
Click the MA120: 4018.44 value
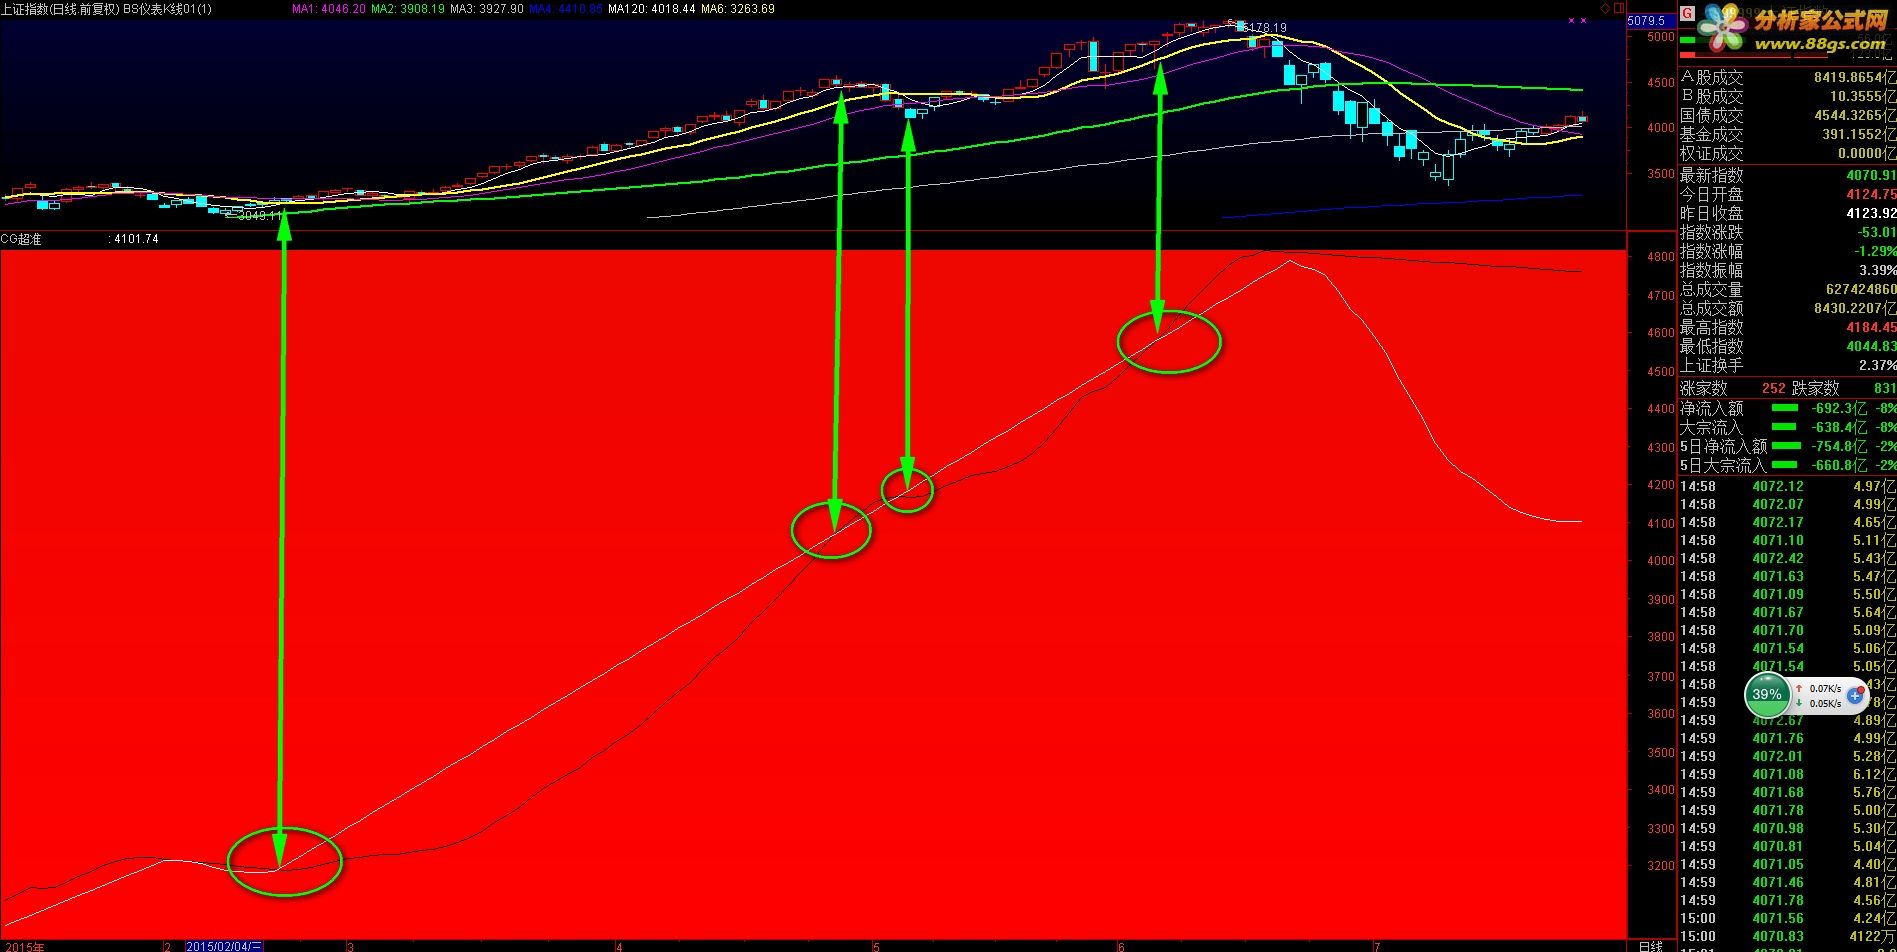click(652, 8)
